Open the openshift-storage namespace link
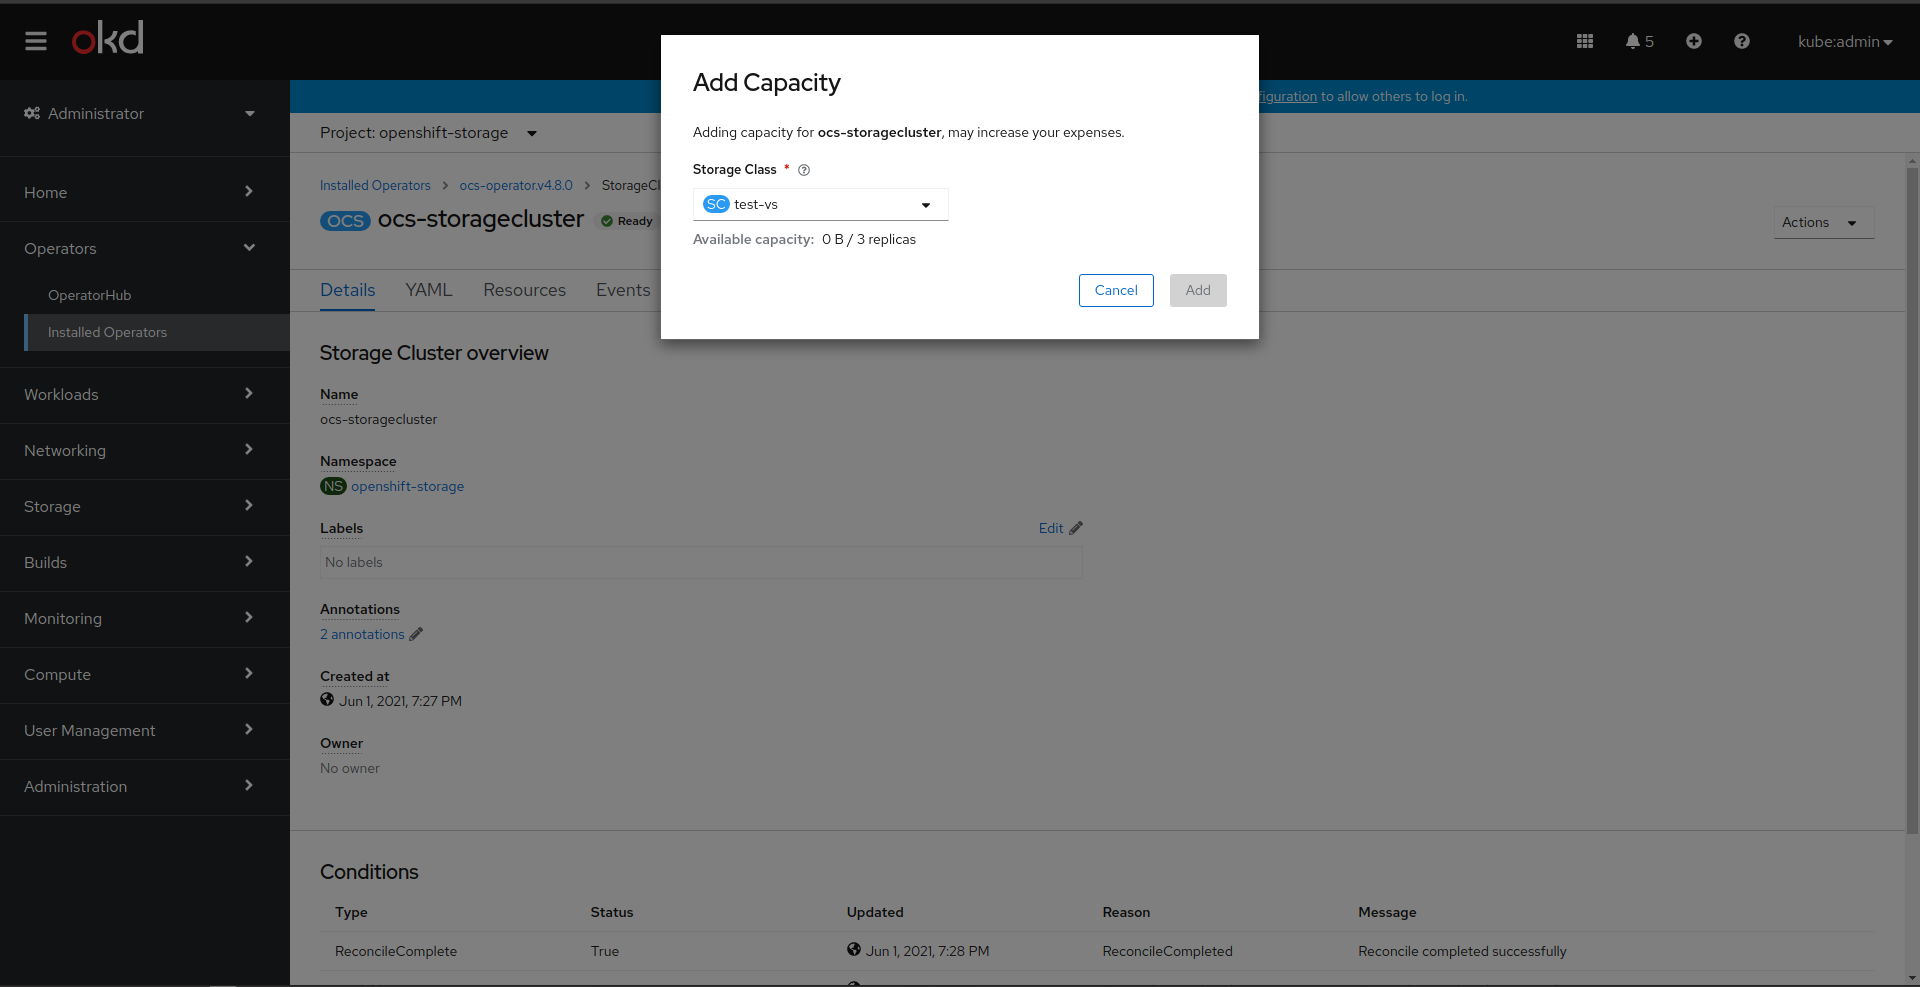Image resolution: width=1920 pixels, height=987 pixels. [407, 486]
